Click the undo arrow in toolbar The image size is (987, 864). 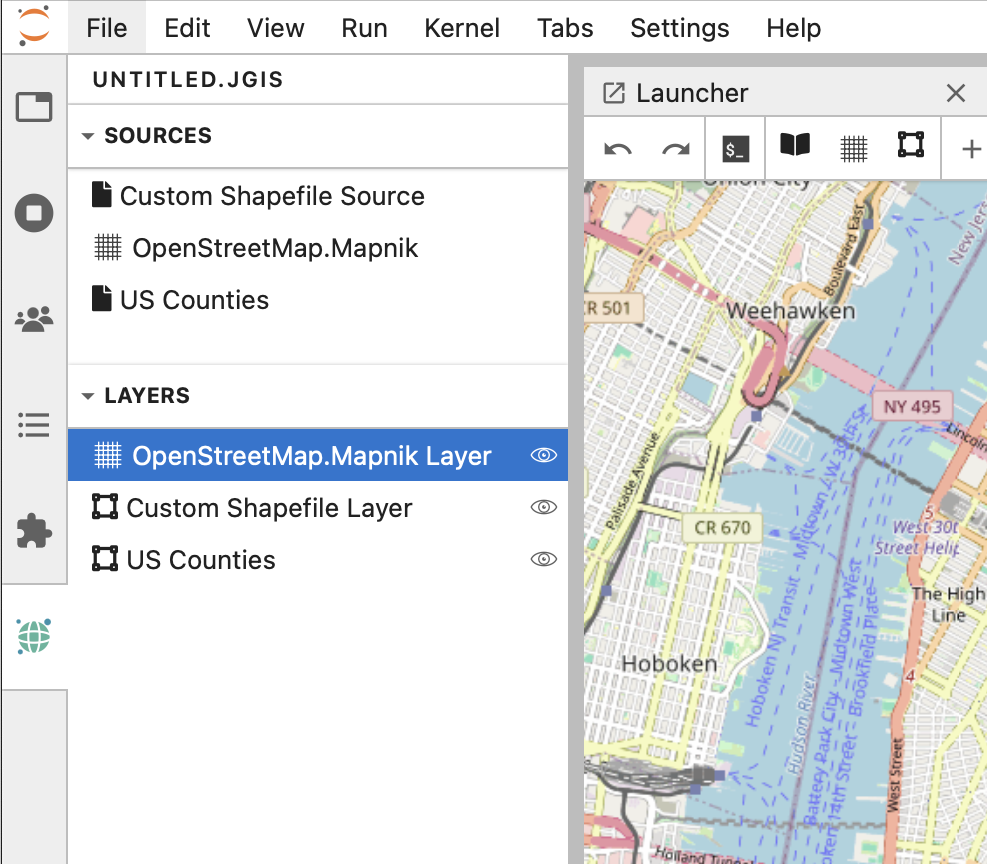point(618,149)
